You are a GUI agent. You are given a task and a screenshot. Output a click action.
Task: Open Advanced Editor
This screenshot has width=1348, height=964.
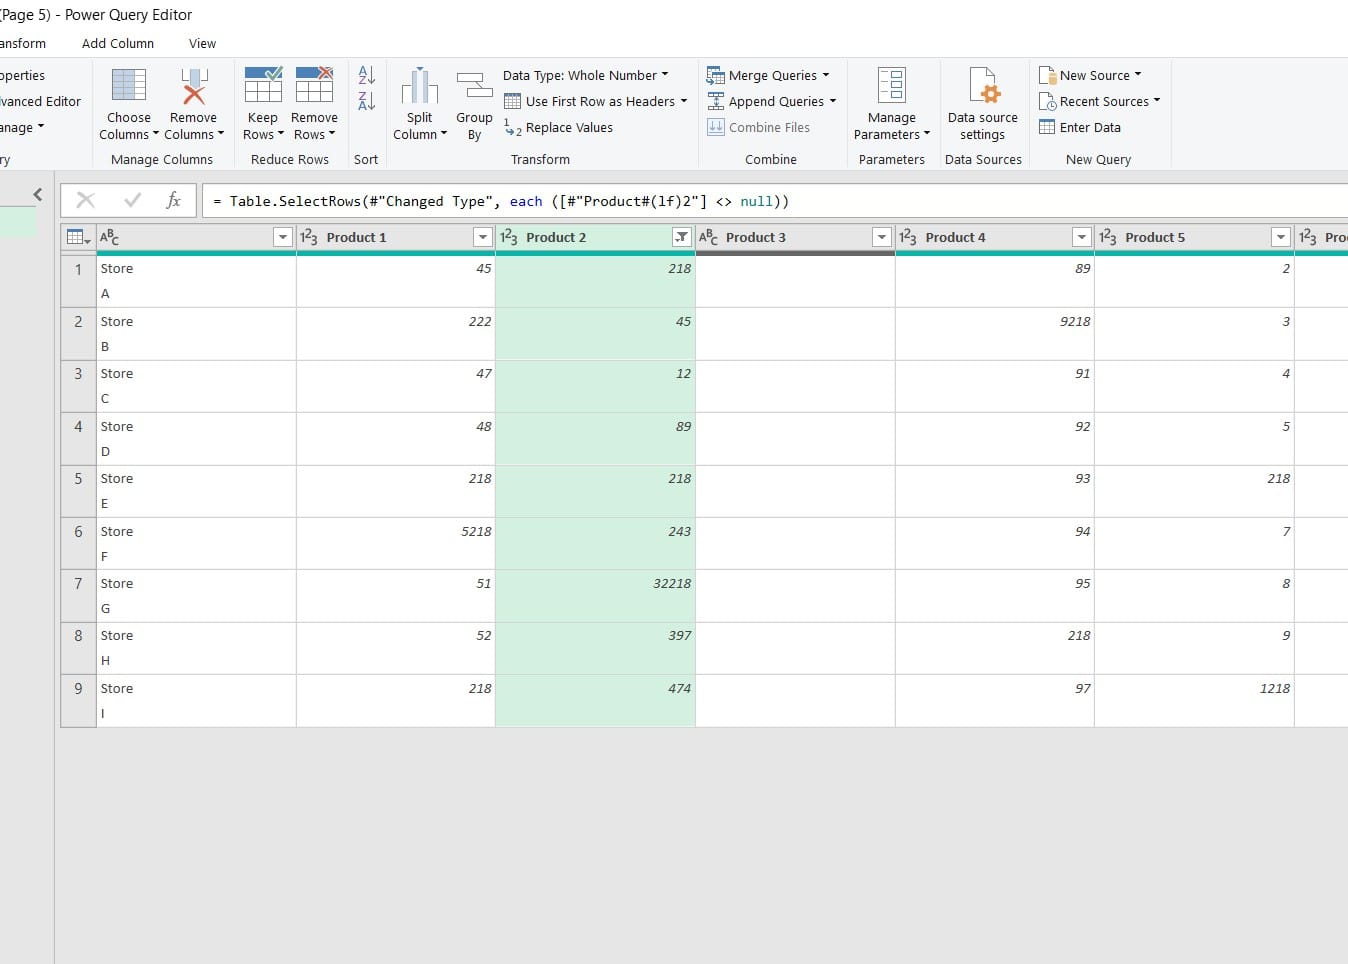[x=40, y=101]
